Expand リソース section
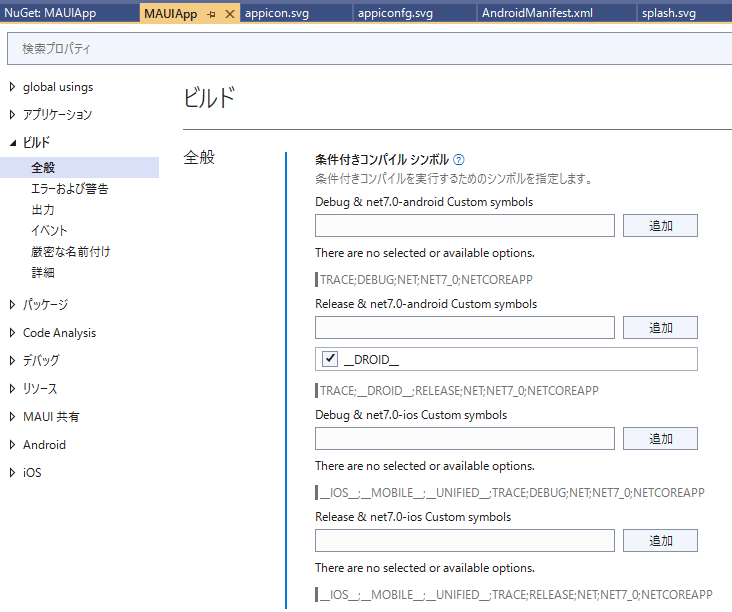Viewport: 732px width, 612px height. 12,388
